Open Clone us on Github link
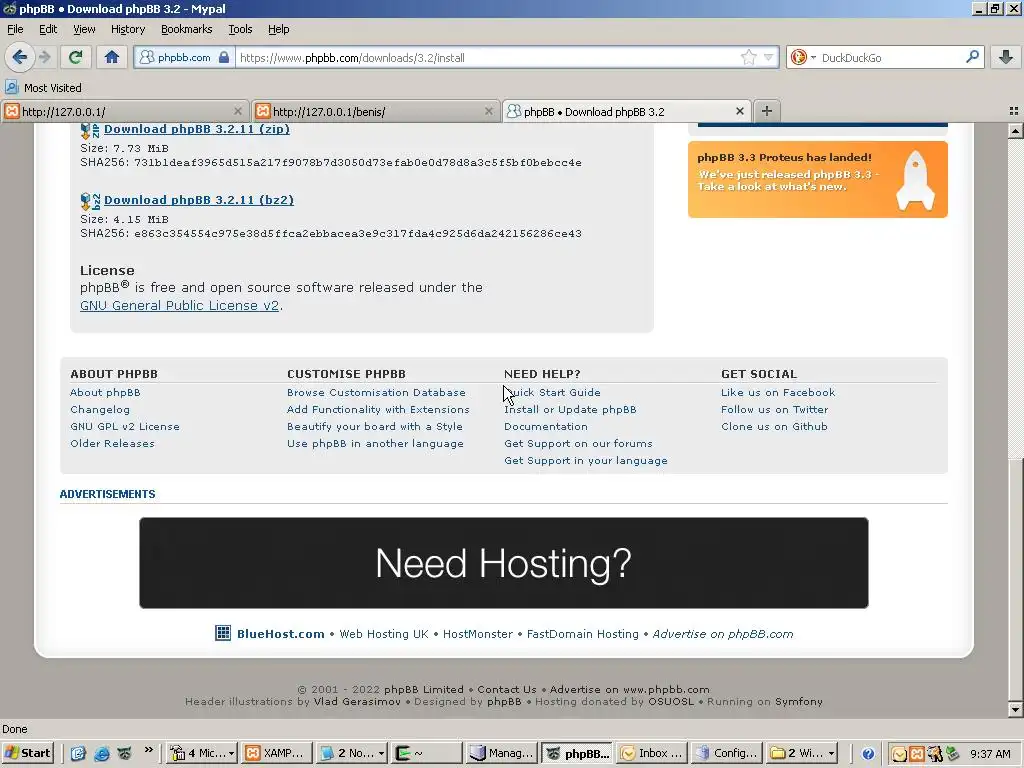1024x768 pixels. tap(774, 426)
